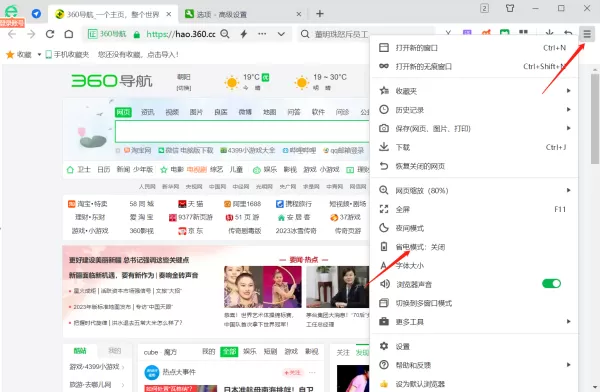Viewport: 600px width, 392px height.
Task: Open 字体大小 menu option
Action: (474, 266)
